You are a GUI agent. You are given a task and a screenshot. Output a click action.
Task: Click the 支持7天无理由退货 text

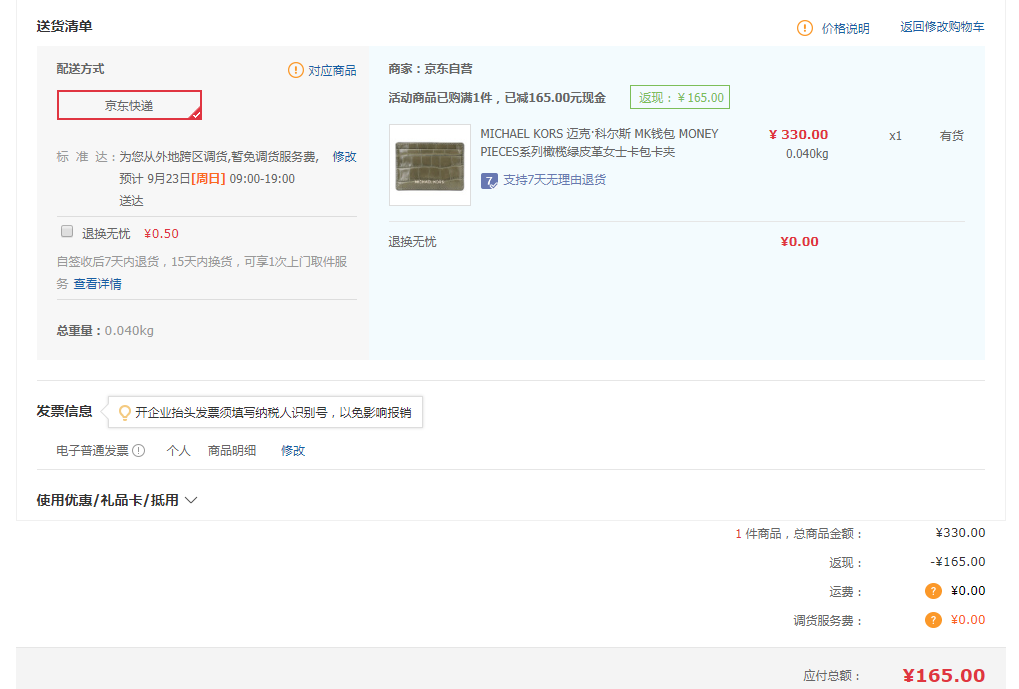point(554,180)
